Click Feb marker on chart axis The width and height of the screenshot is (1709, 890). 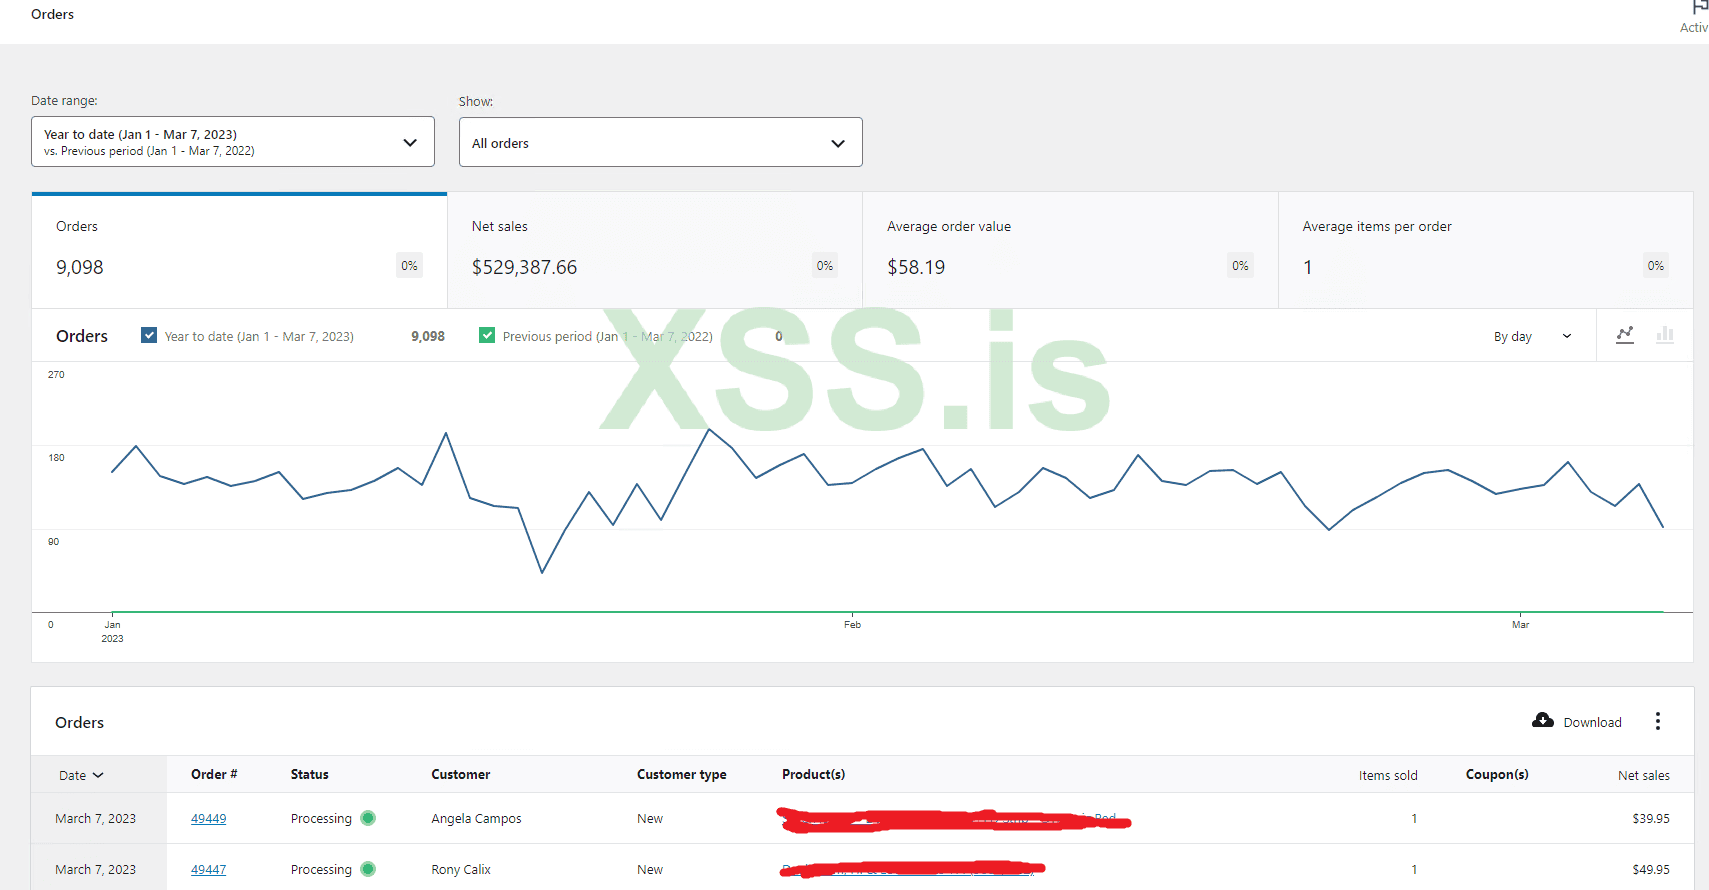pyautogui.click(x=852, y=624)
